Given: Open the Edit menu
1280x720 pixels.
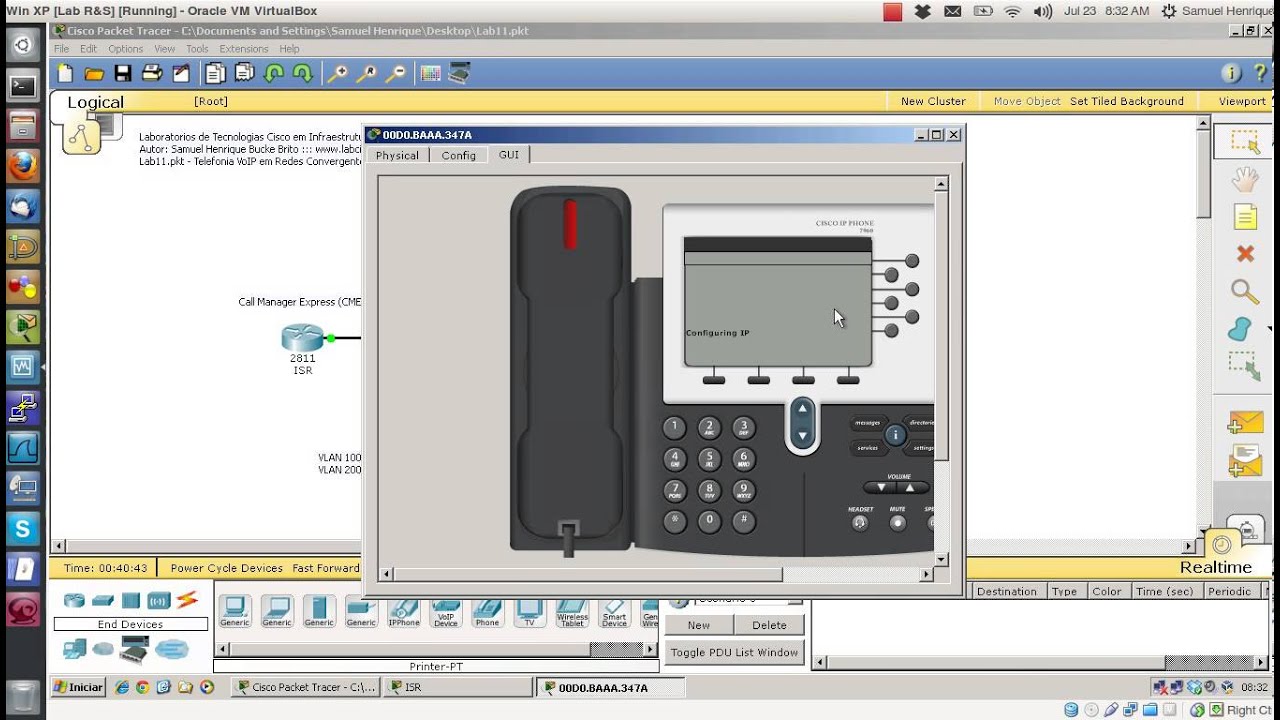Looking at the screenshot, I should 89,48.
